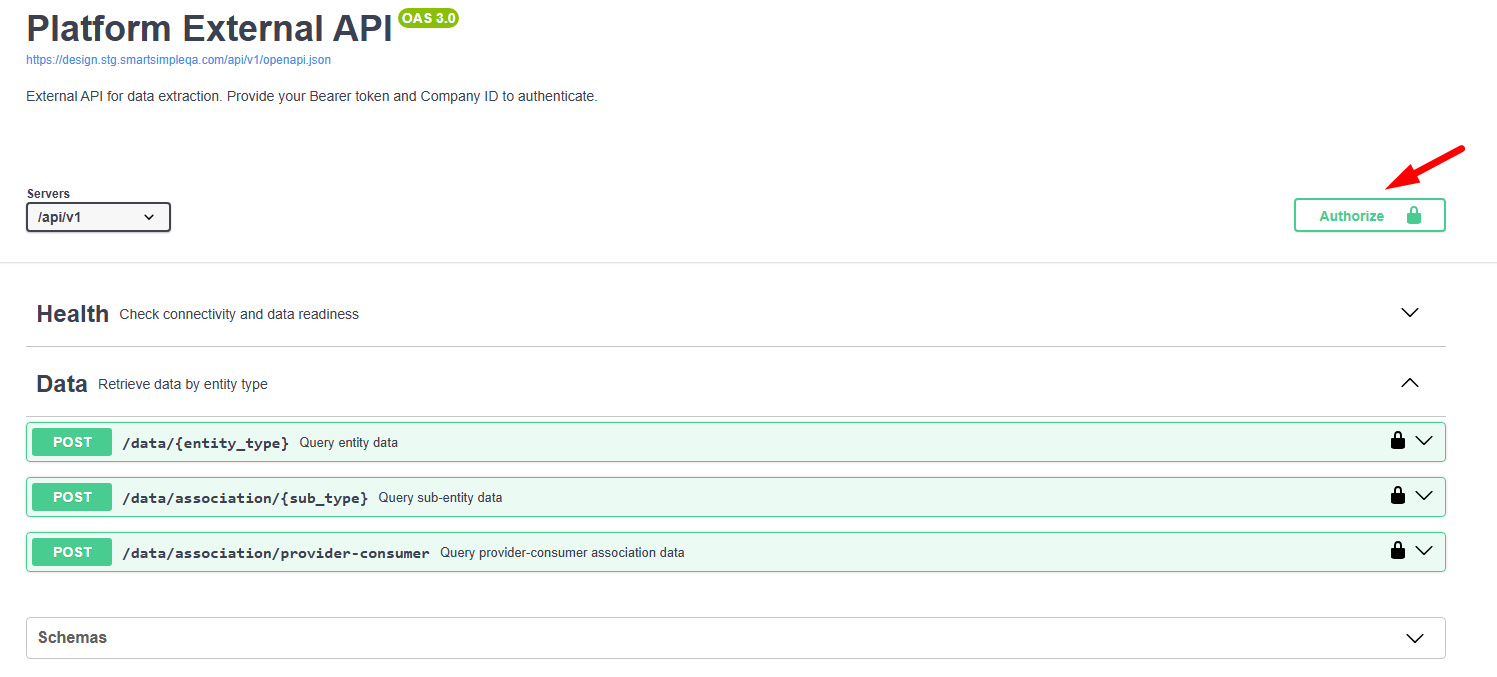Select the Health tag heading
Image resolution: width=1497 pixels, height=677 pixels.
73,314
